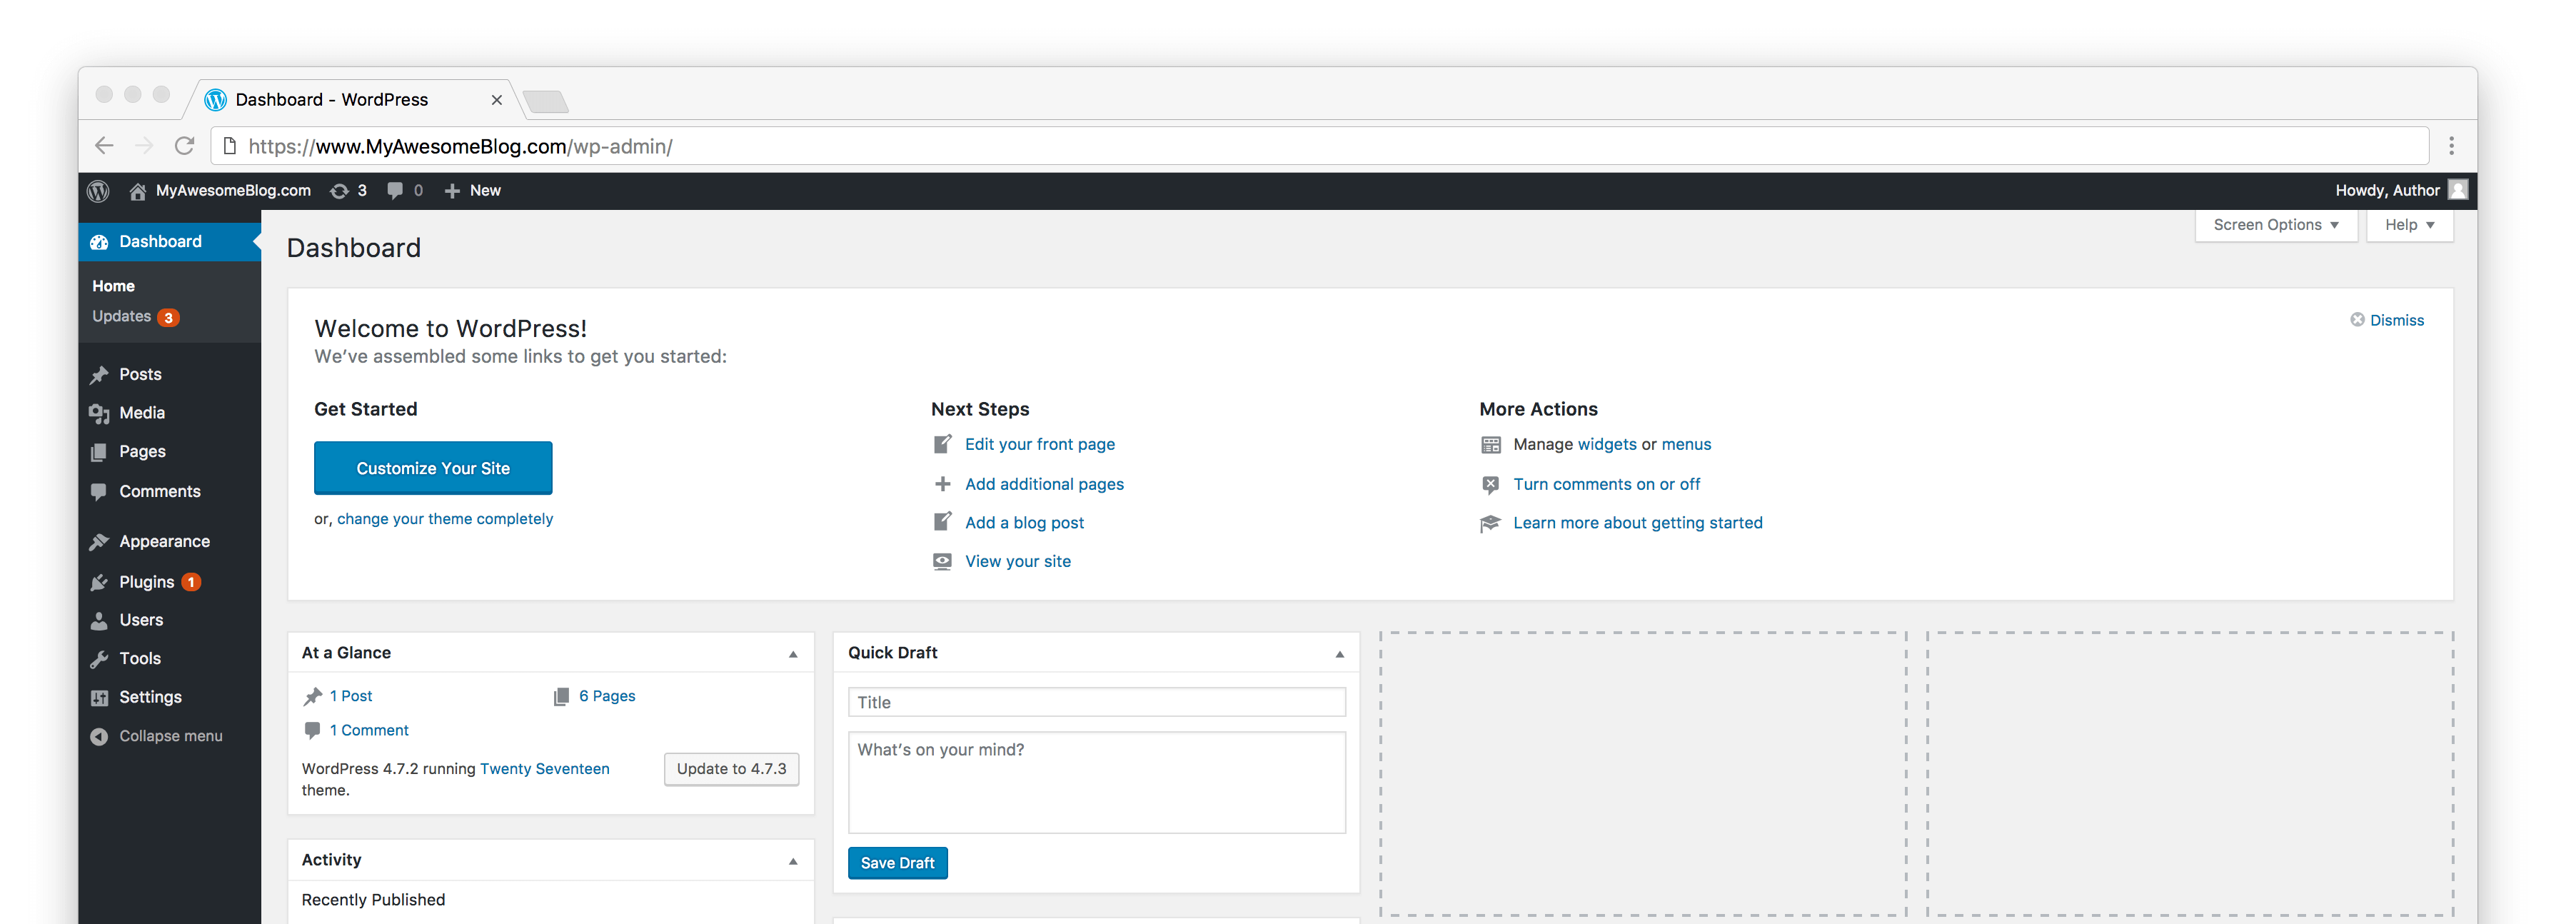
Task: Open the Author avatar in admin bar
Action: point(2457,190)
